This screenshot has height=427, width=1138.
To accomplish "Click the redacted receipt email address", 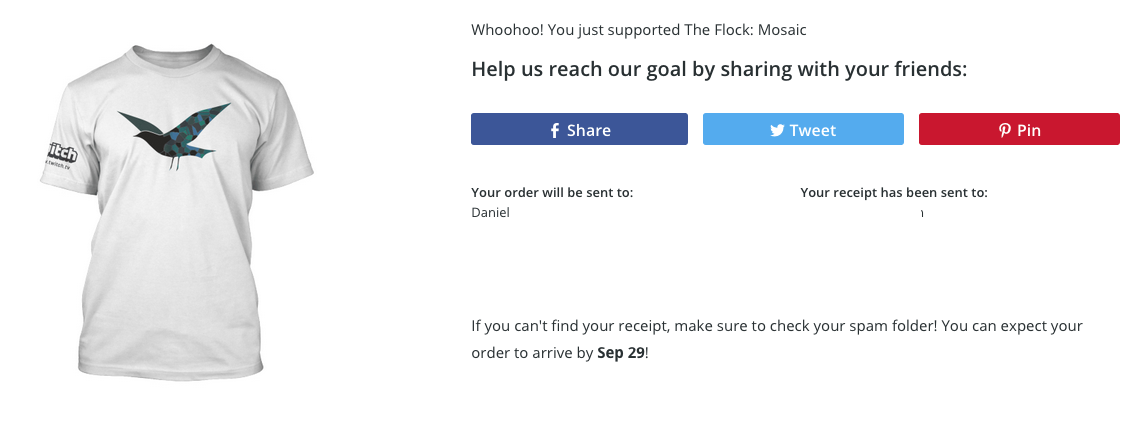I will 857,212.
